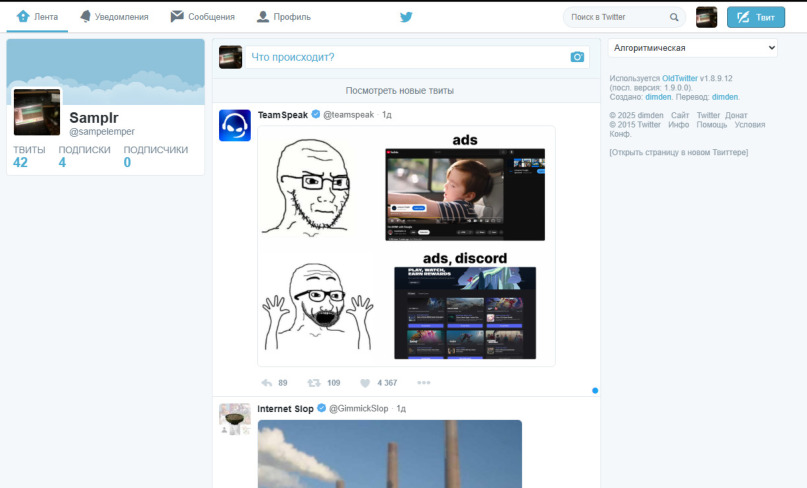Click the search magnifier icon

674,17
